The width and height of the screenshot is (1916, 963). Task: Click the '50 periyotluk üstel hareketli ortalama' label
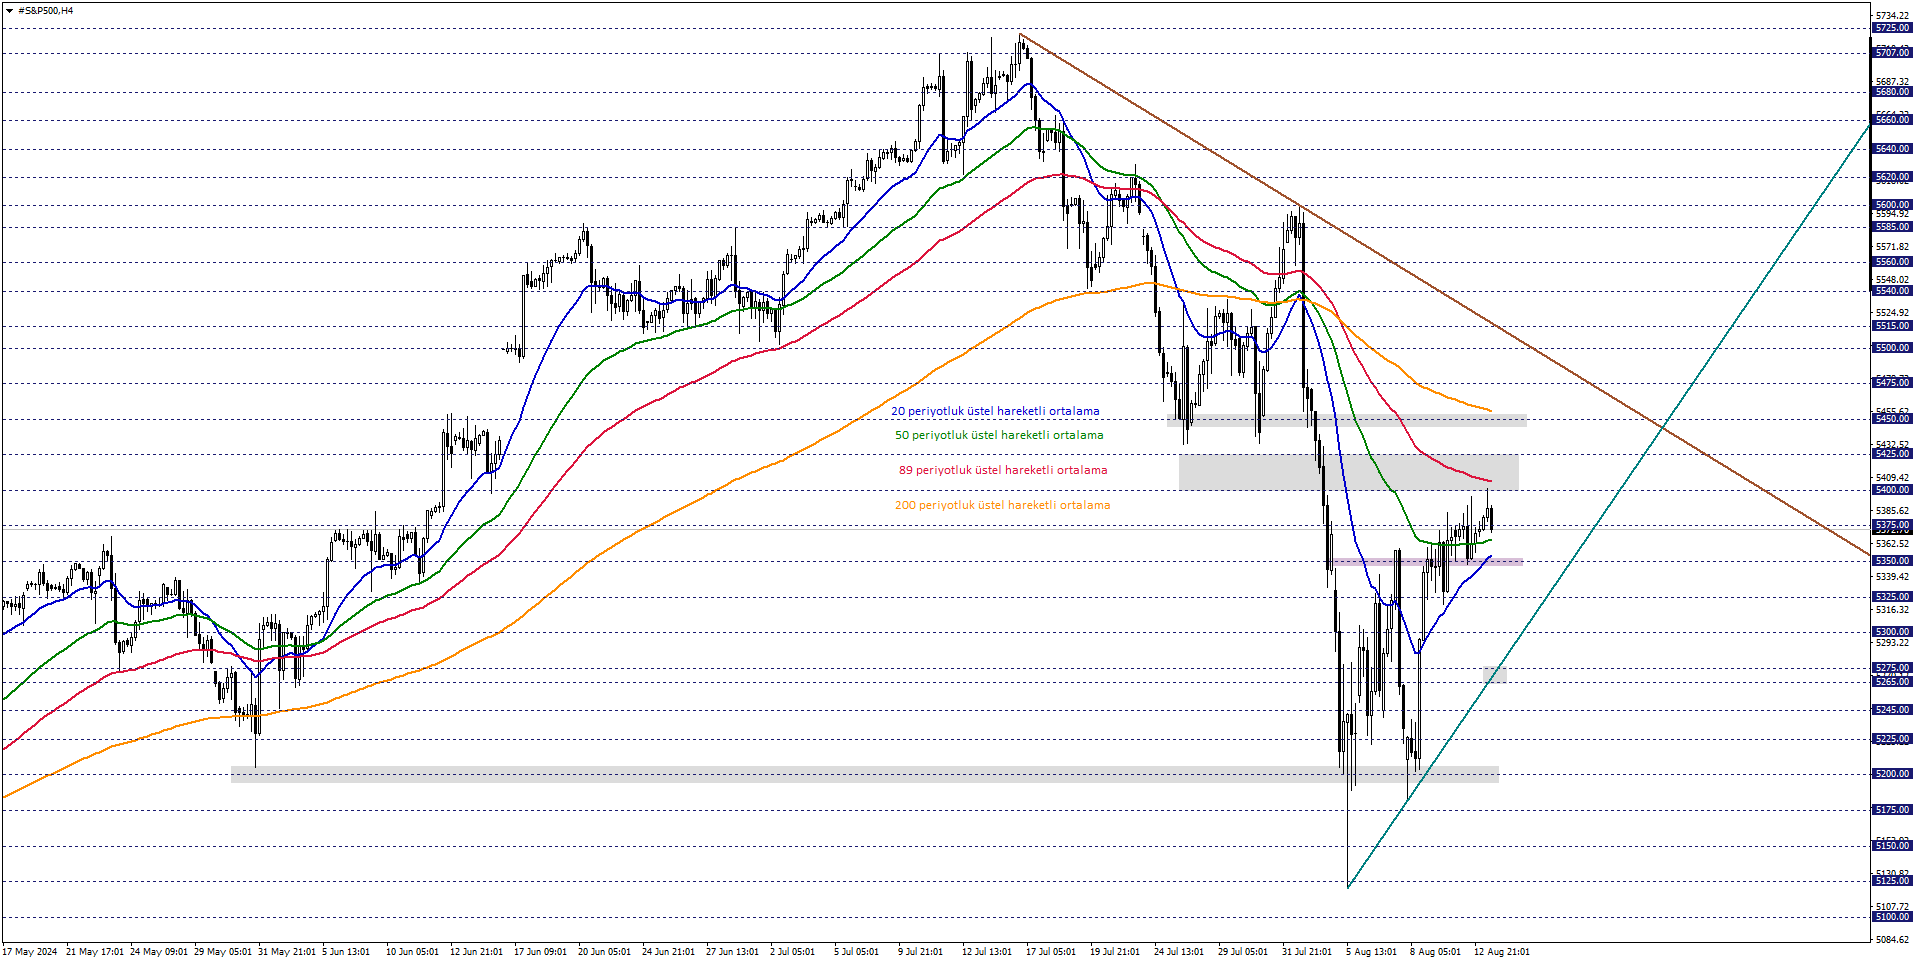[999, 435]
